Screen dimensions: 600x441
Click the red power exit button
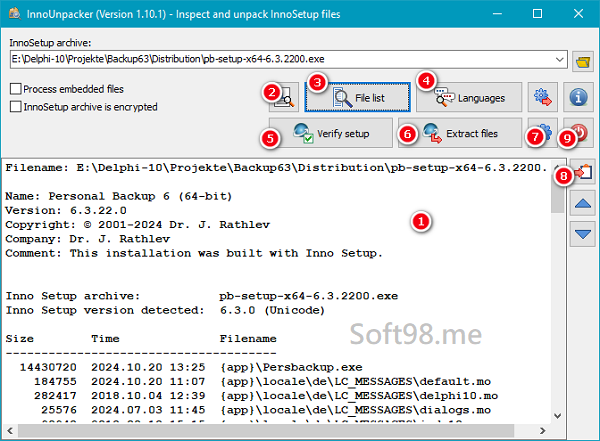[x=579, y=133]
